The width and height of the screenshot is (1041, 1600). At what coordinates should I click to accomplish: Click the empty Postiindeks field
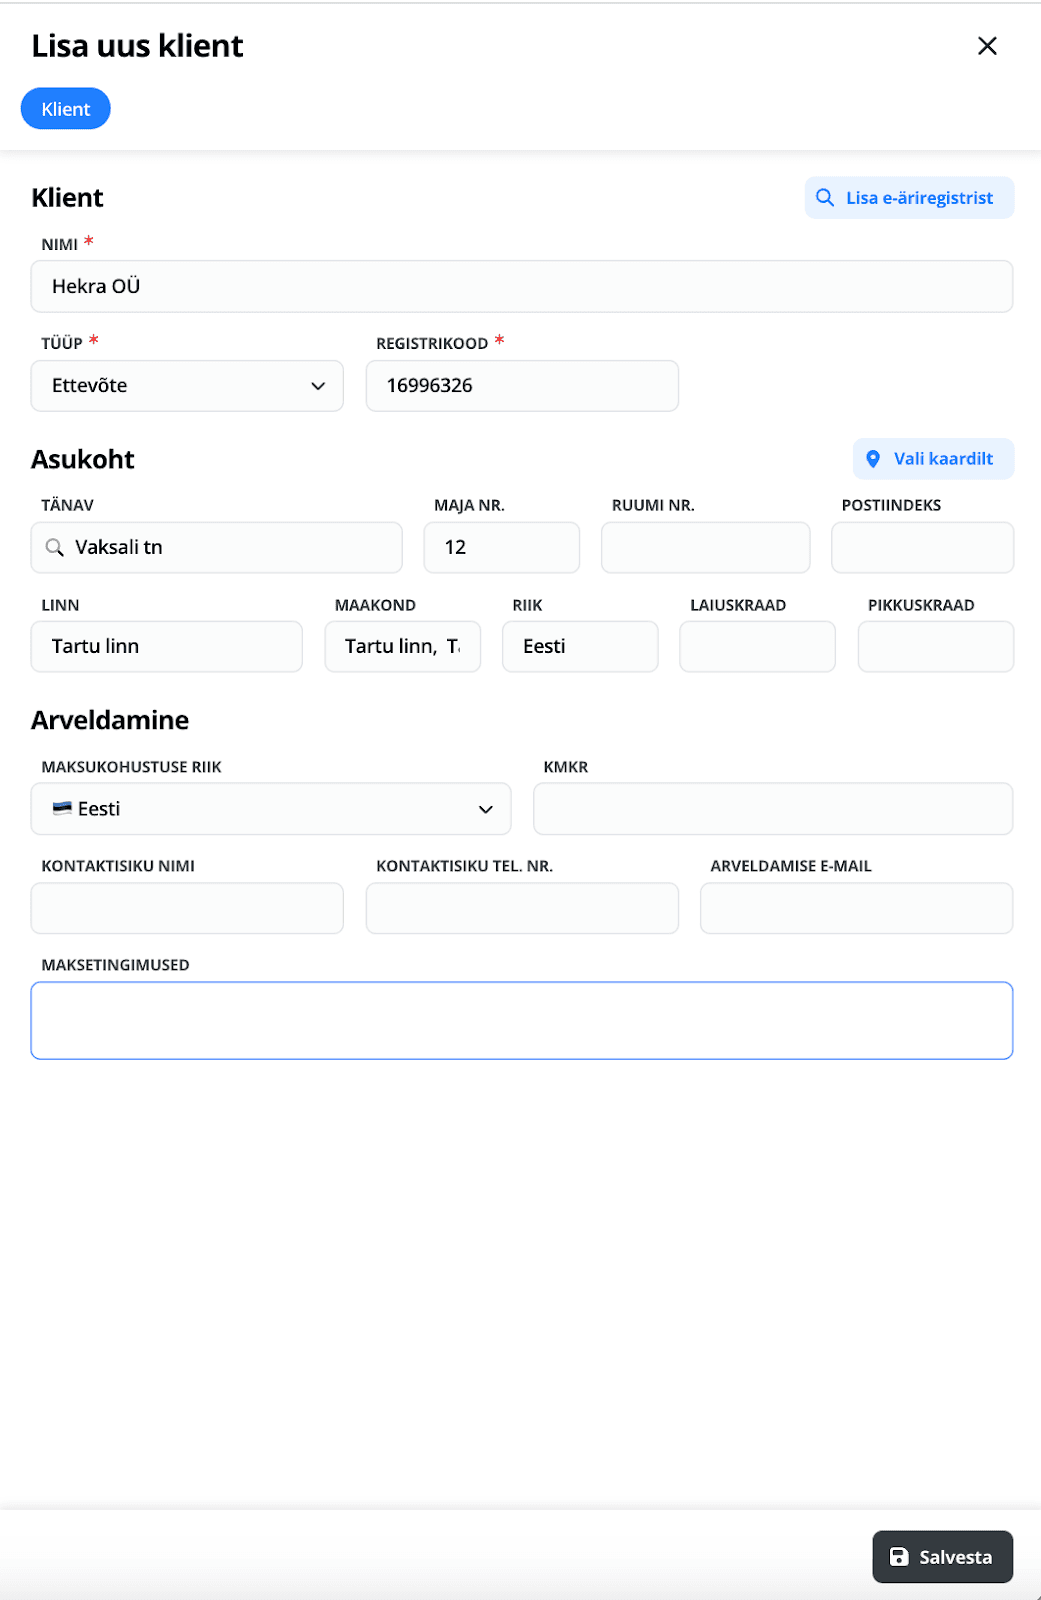tap(922, 548)
